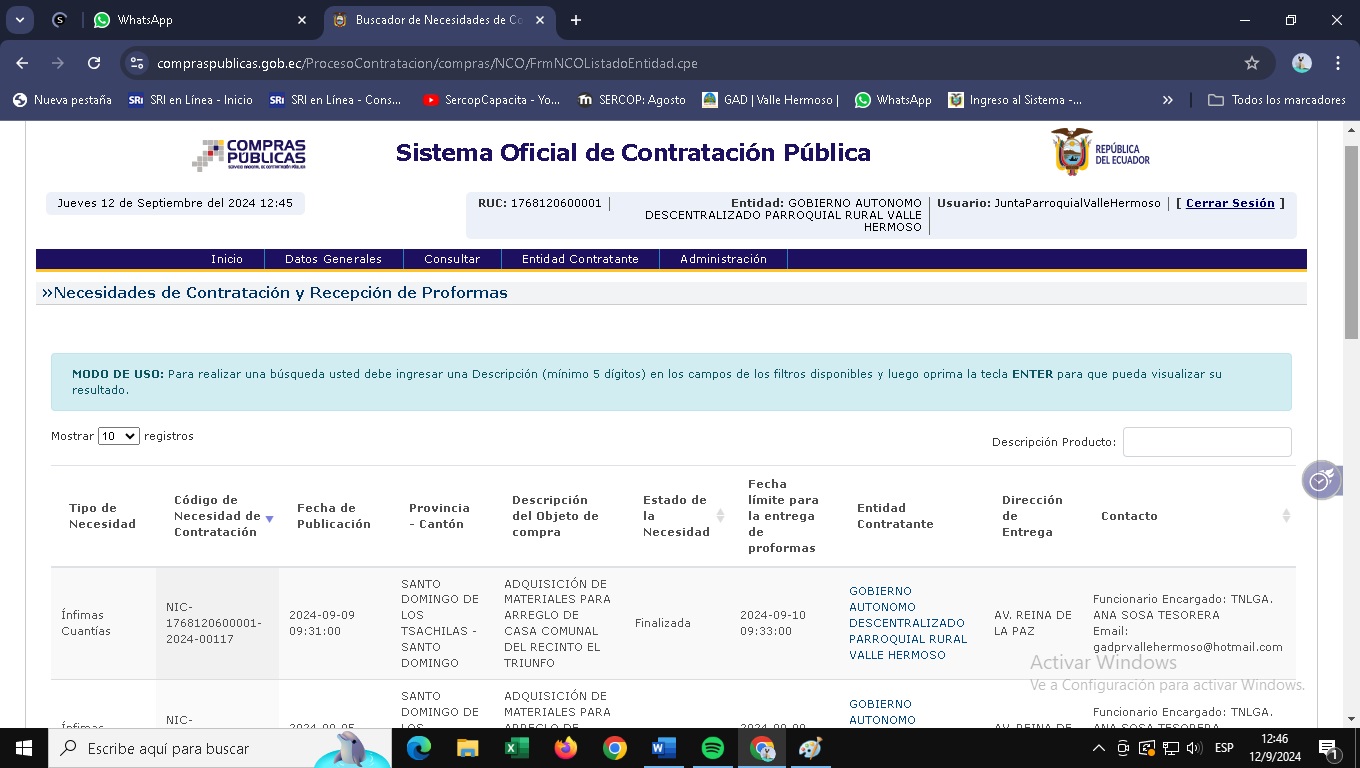Click the Cerrar Sesión link

[1230, 203]
